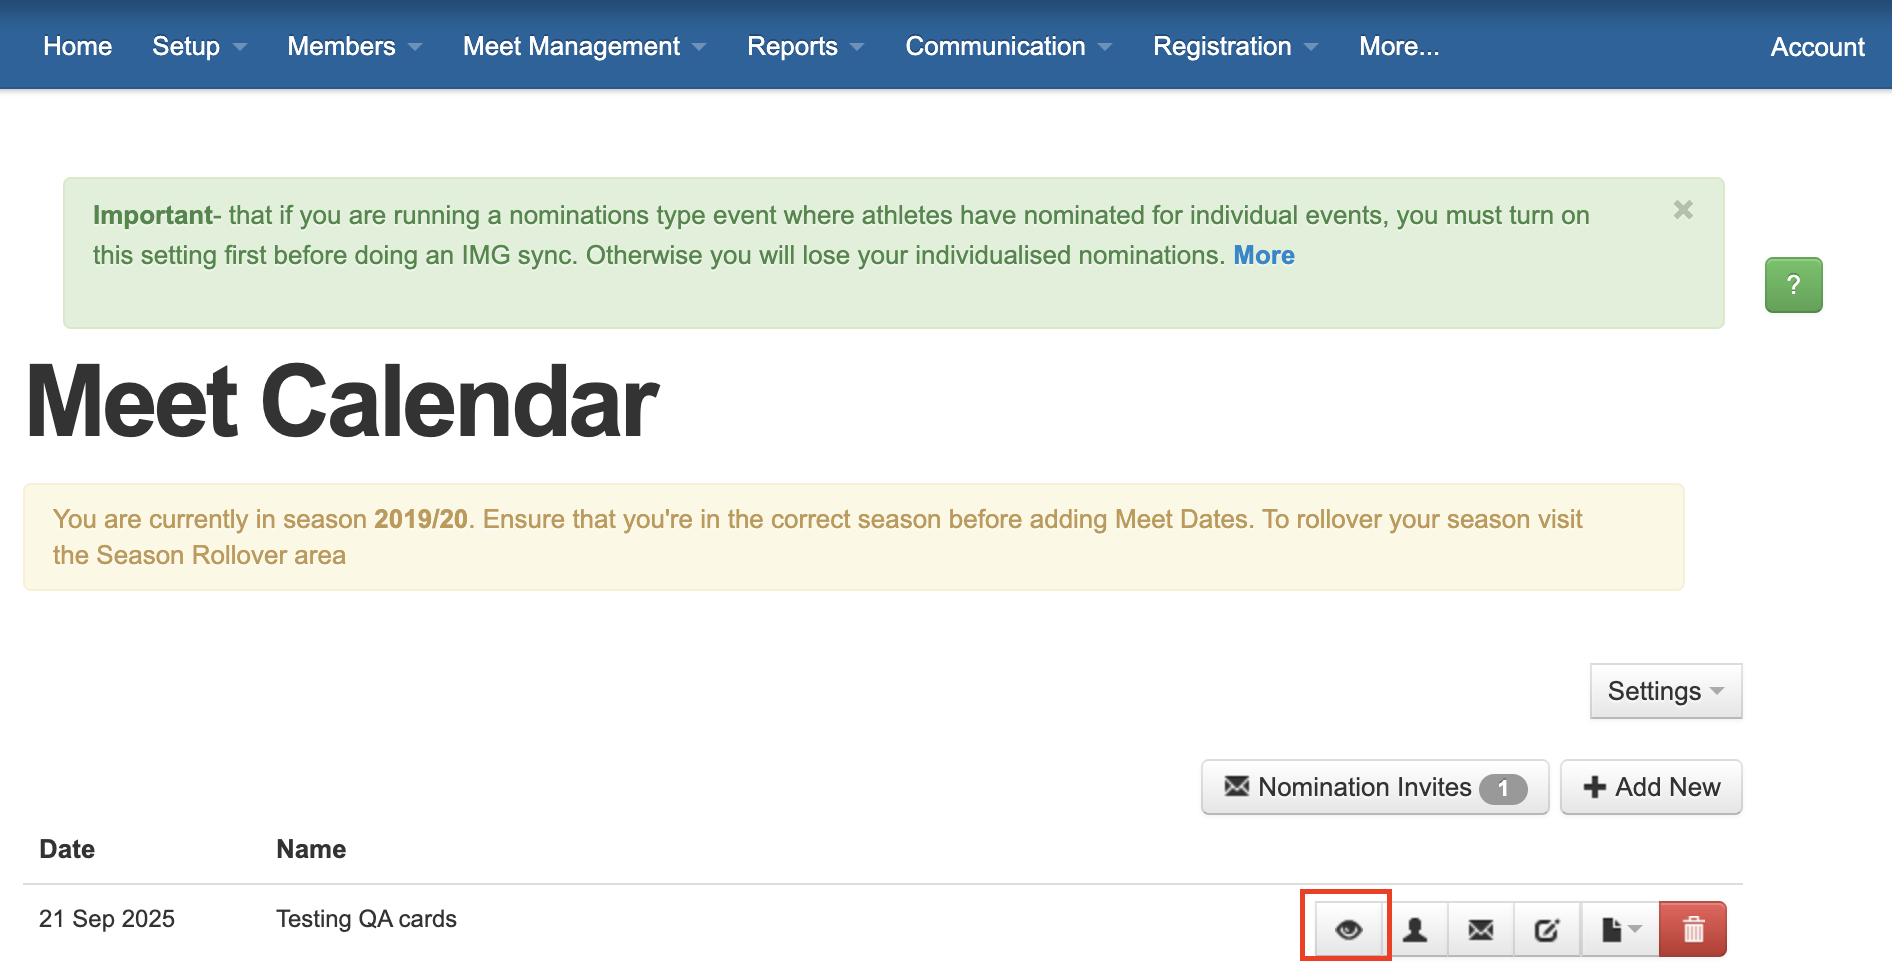Image resolution: width=1892 pixels, height=968 pixels.
Task: Delete Testing QA cards with the red trash button
Action: [x=1693, y=929]
